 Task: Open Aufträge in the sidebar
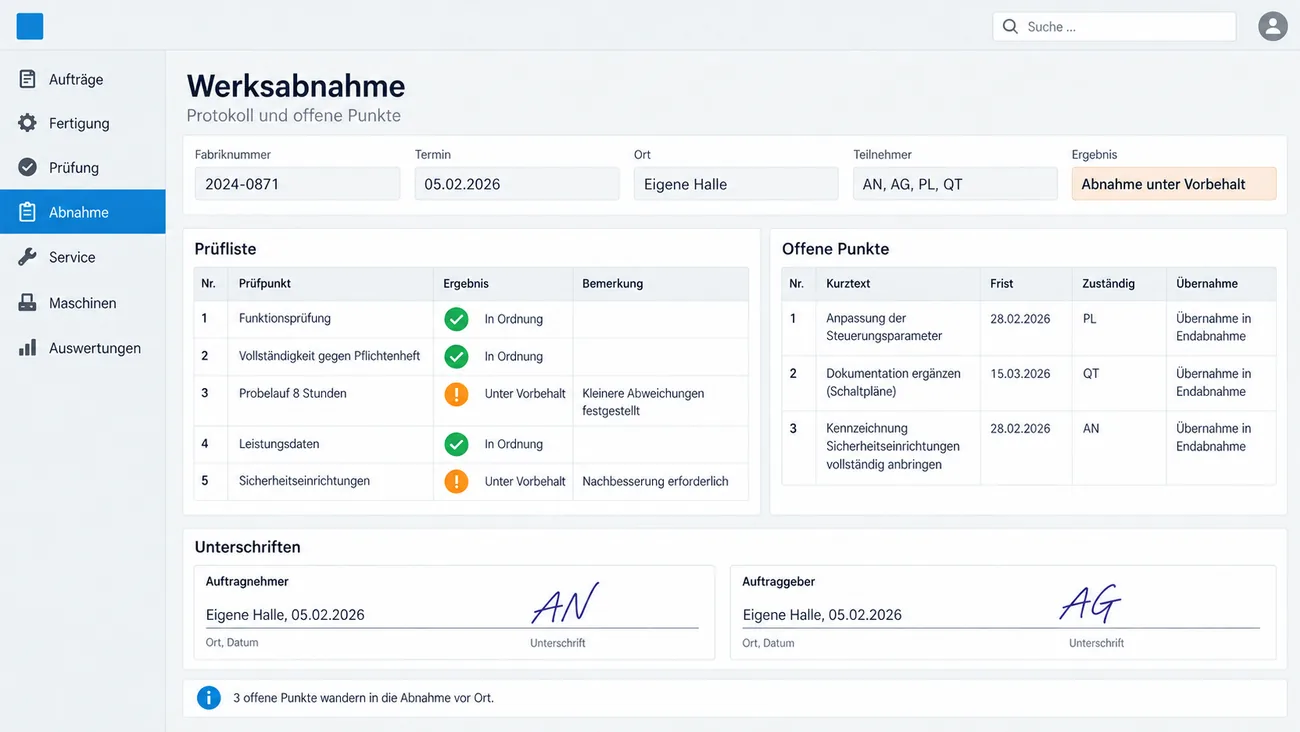pos(83,79)
